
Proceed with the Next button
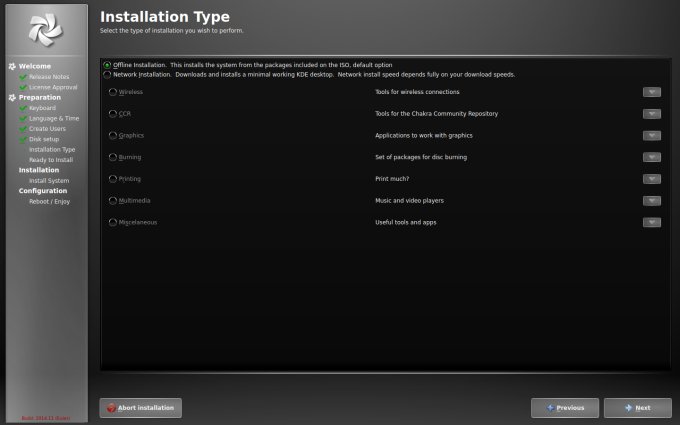pyautogui.click(x=638, y=408)
